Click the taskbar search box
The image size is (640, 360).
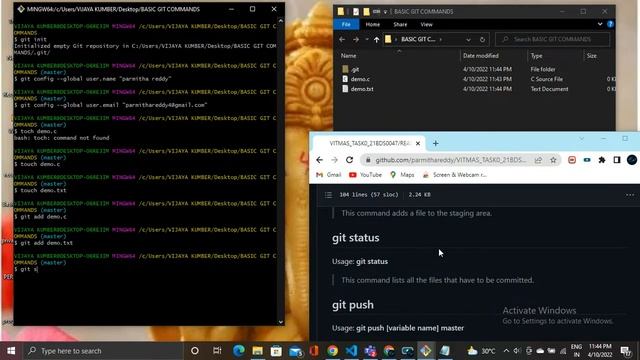pyautogui.click(x=103, y=351)
